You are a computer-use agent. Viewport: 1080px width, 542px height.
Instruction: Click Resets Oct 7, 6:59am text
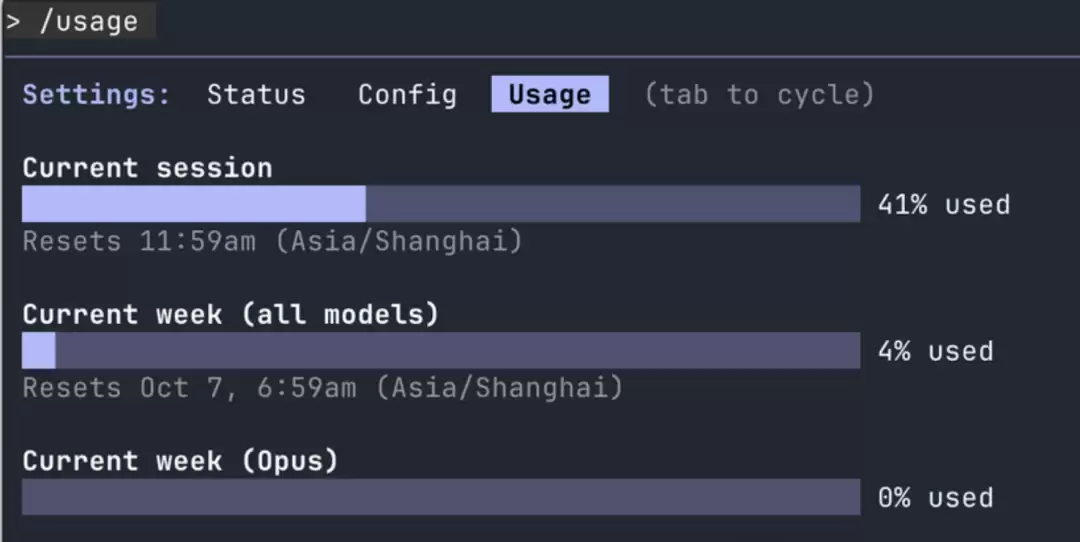[x=323, y=388]
